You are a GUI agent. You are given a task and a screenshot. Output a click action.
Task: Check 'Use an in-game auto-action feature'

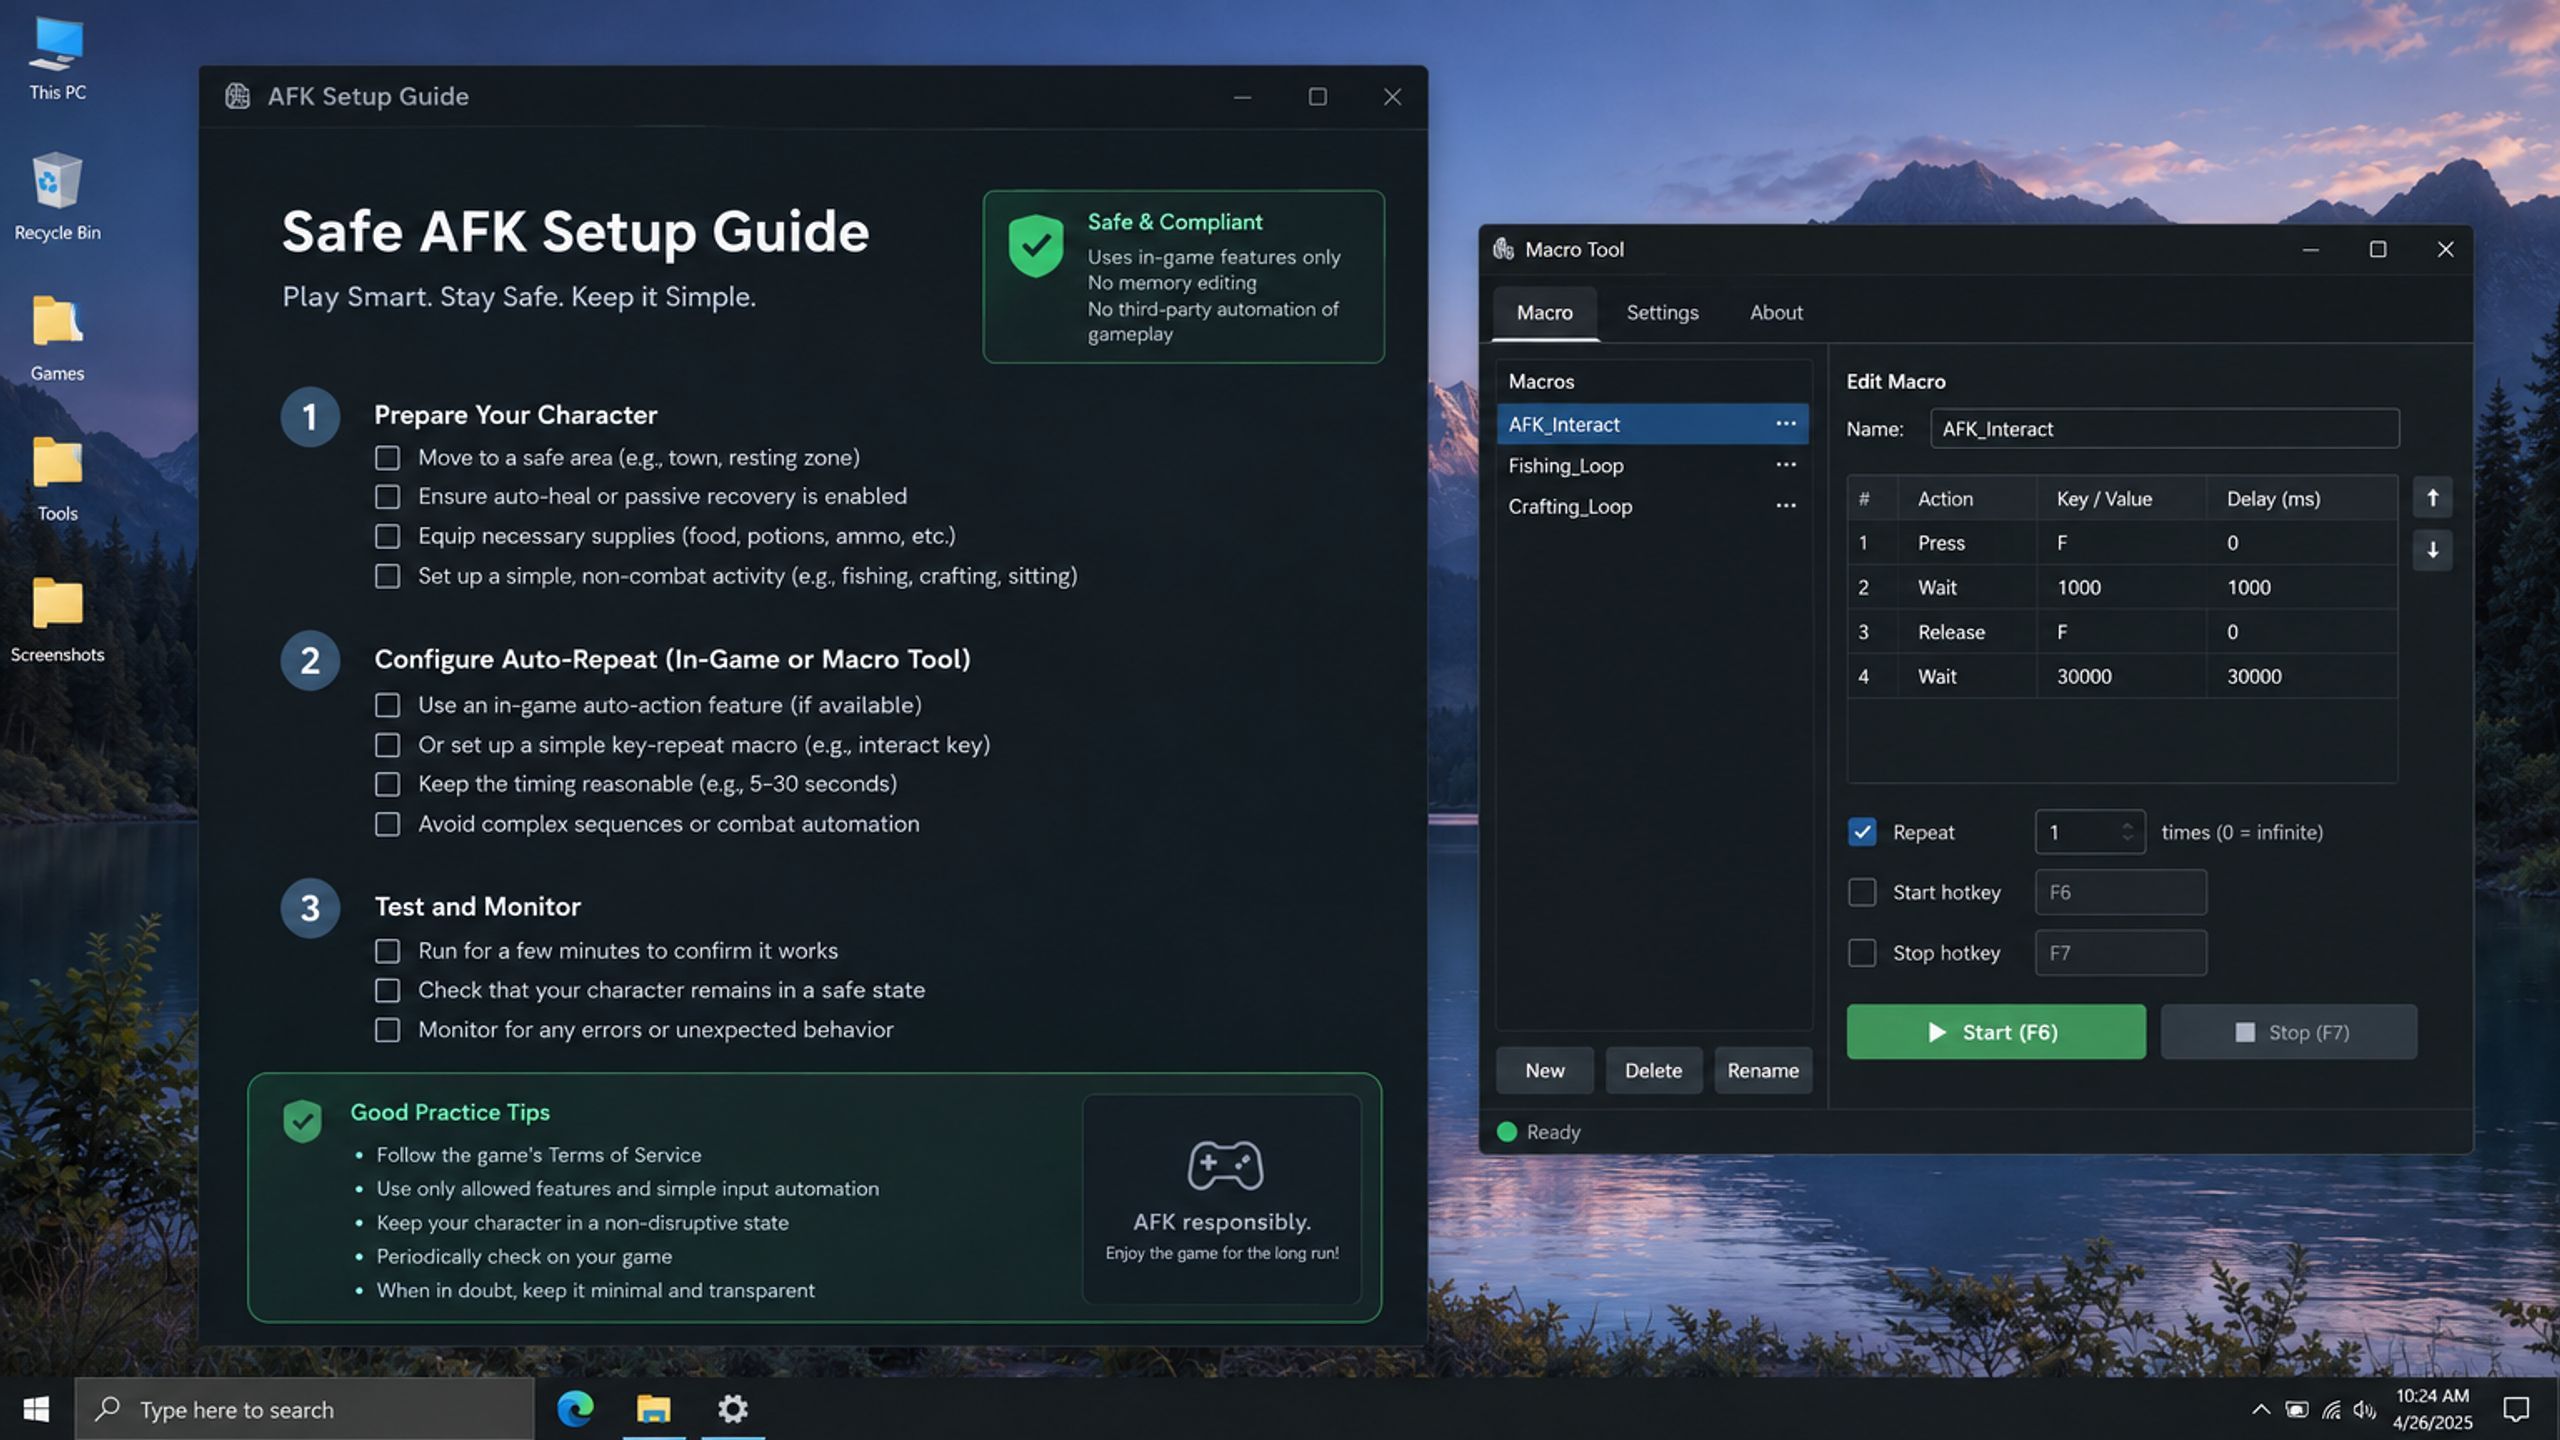387,706
